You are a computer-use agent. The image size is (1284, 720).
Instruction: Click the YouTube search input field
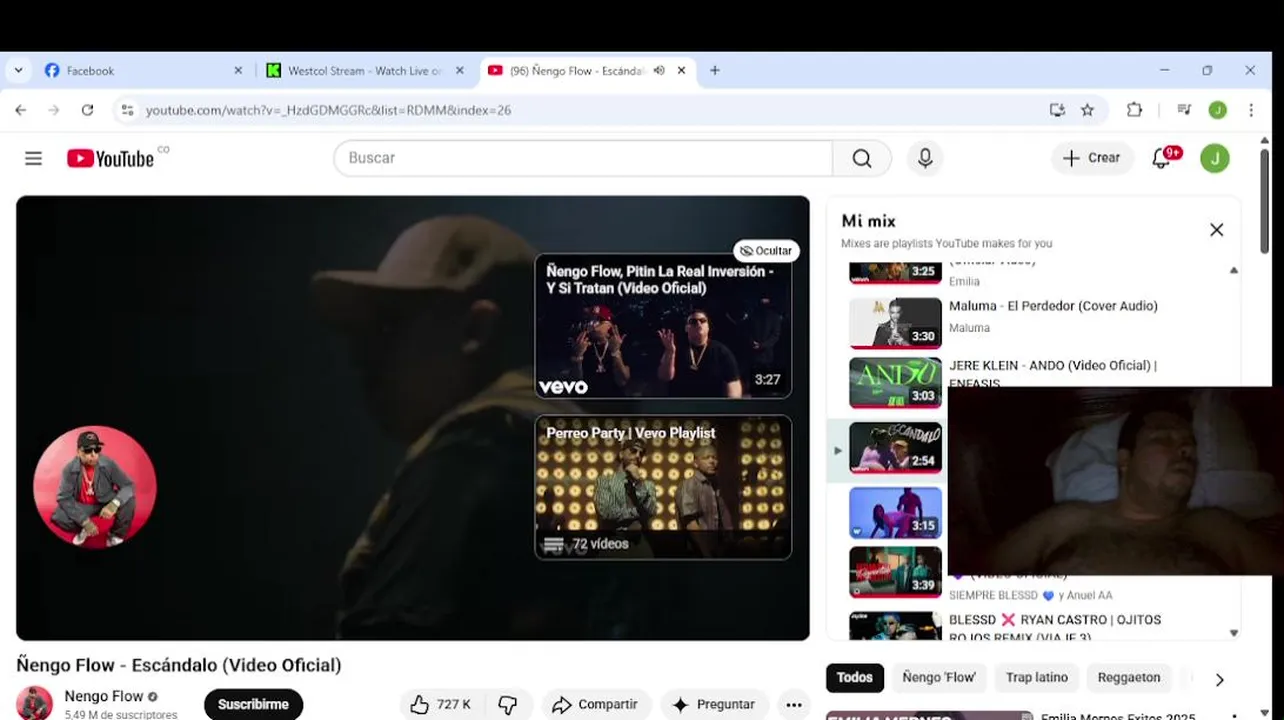[x=583, y=158]
